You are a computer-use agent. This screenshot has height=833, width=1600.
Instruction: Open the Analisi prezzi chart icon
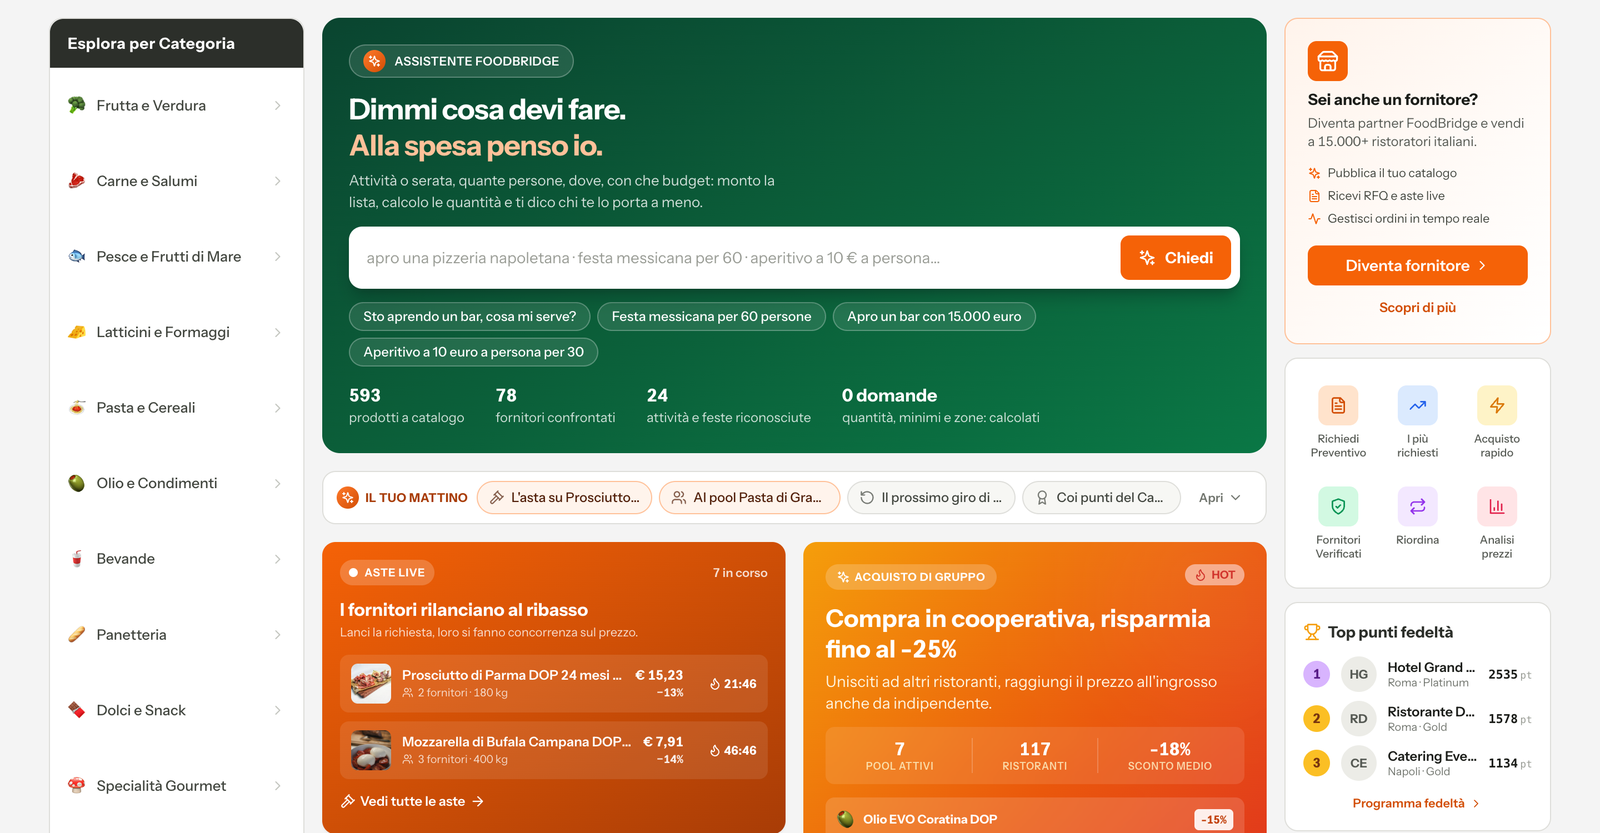(x=1497, y=507)
